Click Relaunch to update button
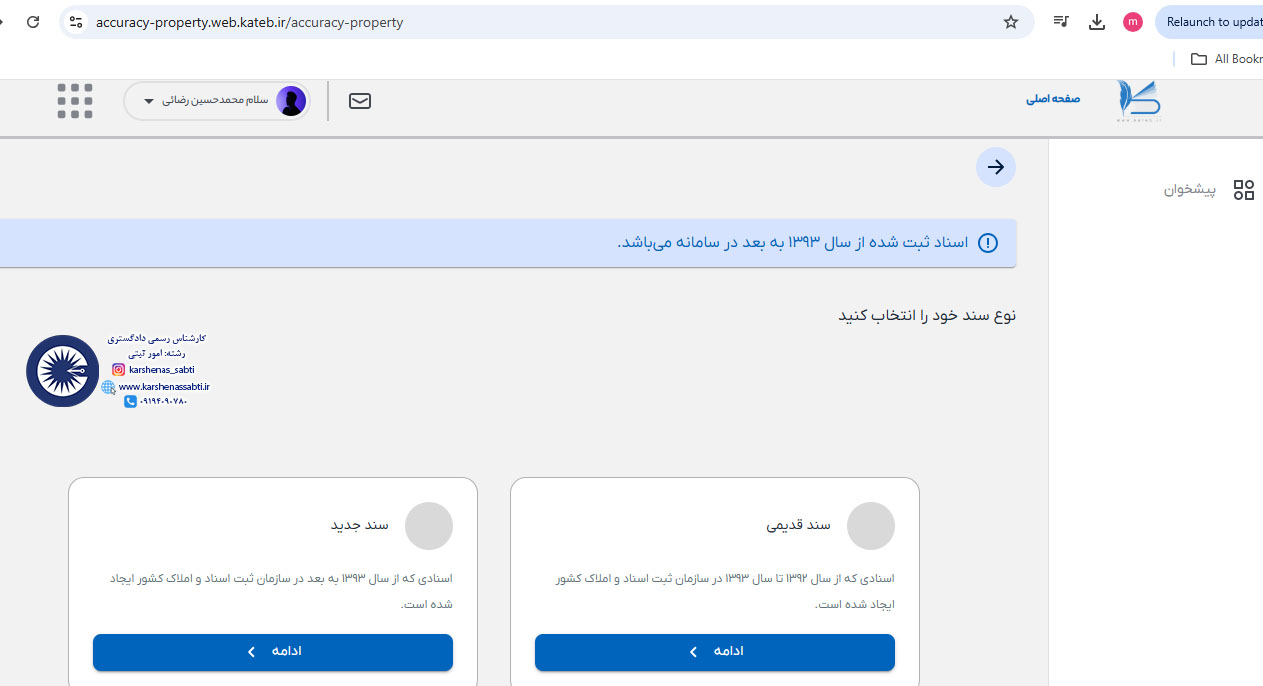 tap(1210, 22)
